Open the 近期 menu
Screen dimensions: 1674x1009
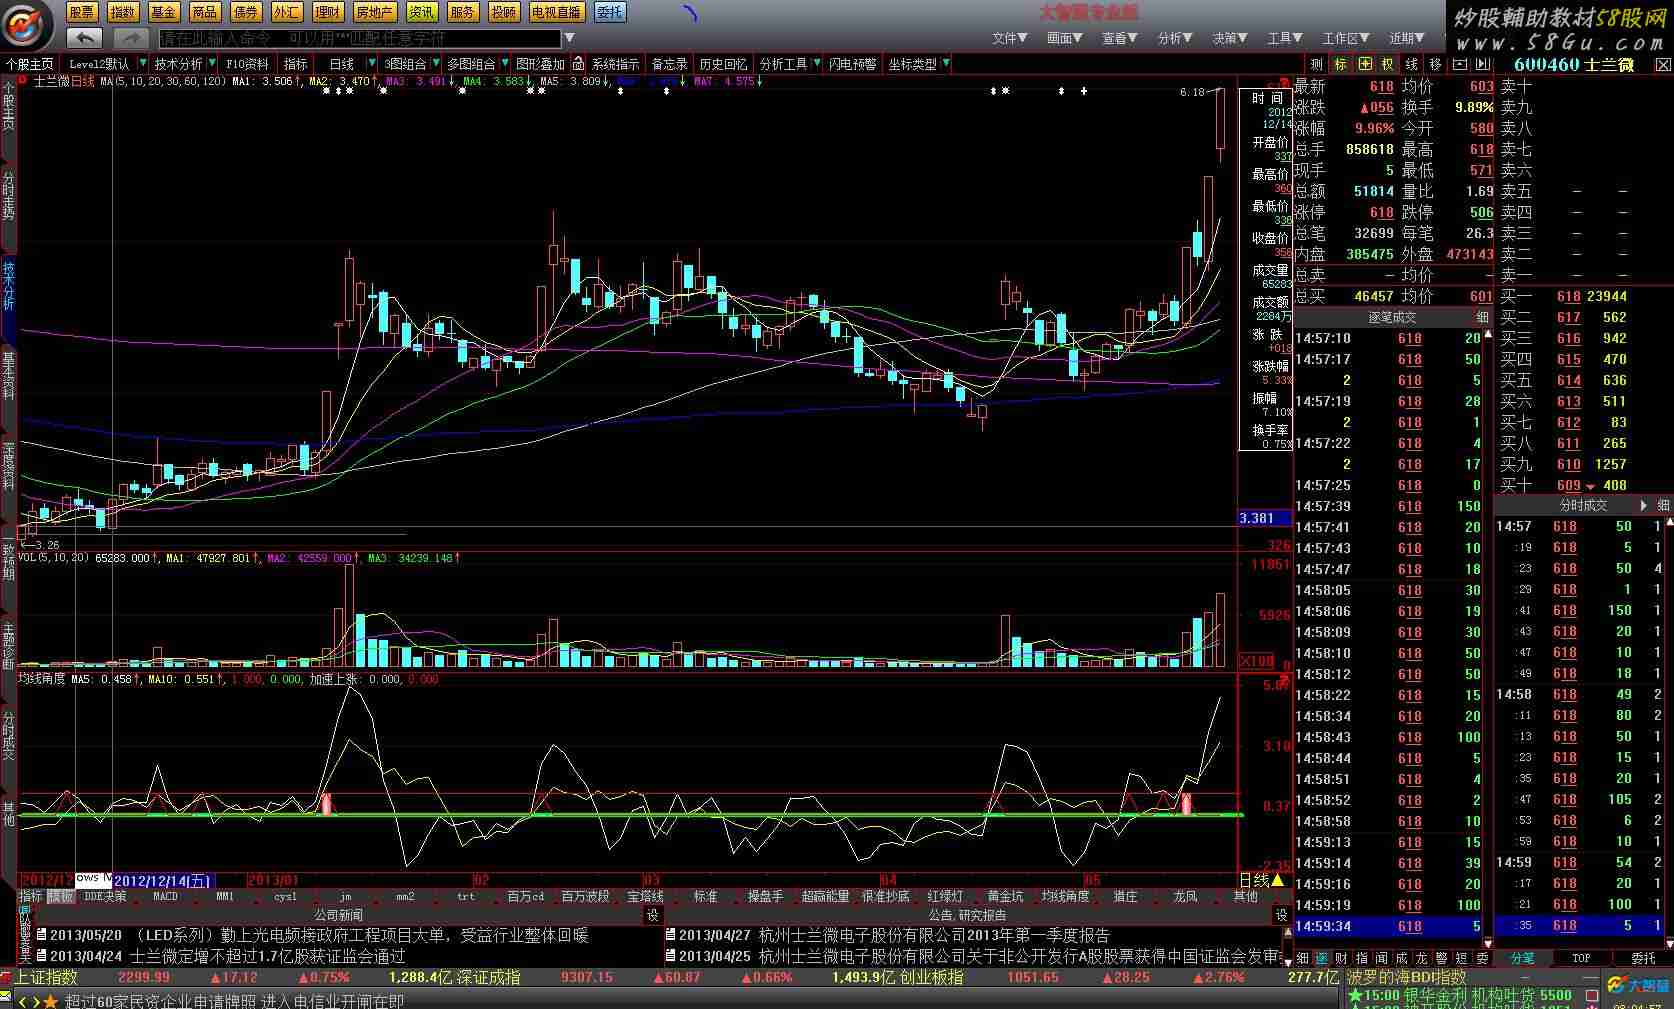point(1406,38)
